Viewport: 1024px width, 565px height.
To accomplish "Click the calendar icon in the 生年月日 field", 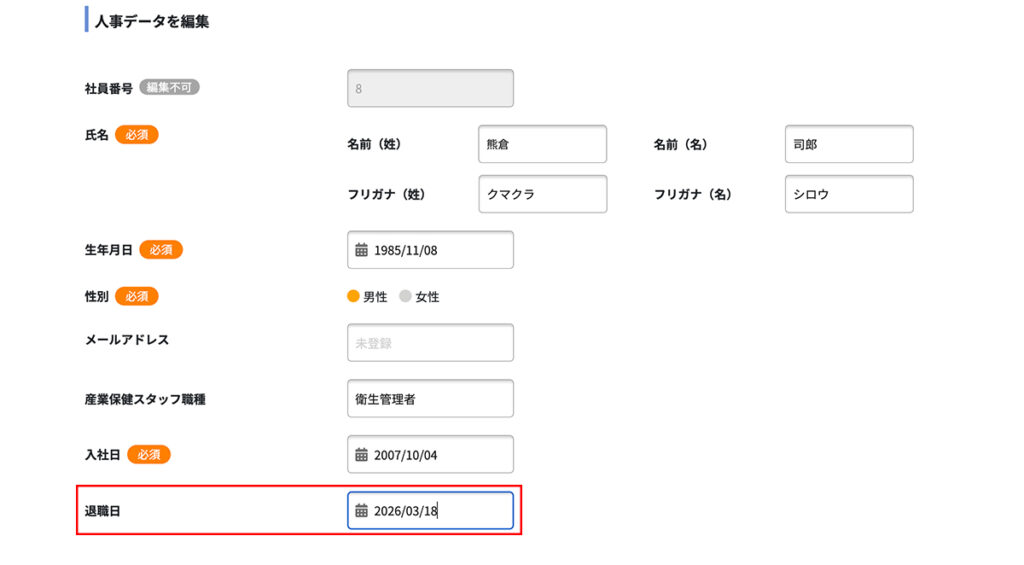I will [x=361, y=250].
